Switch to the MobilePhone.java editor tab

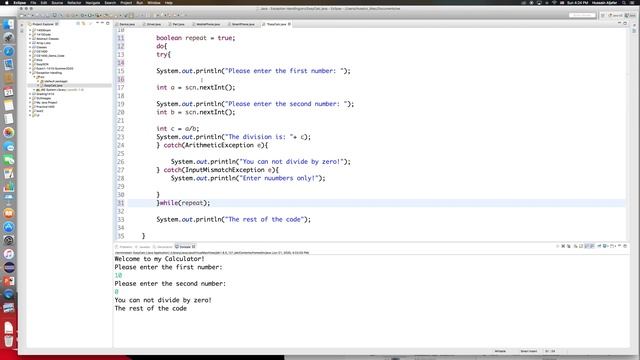click(x=207, y=24)
